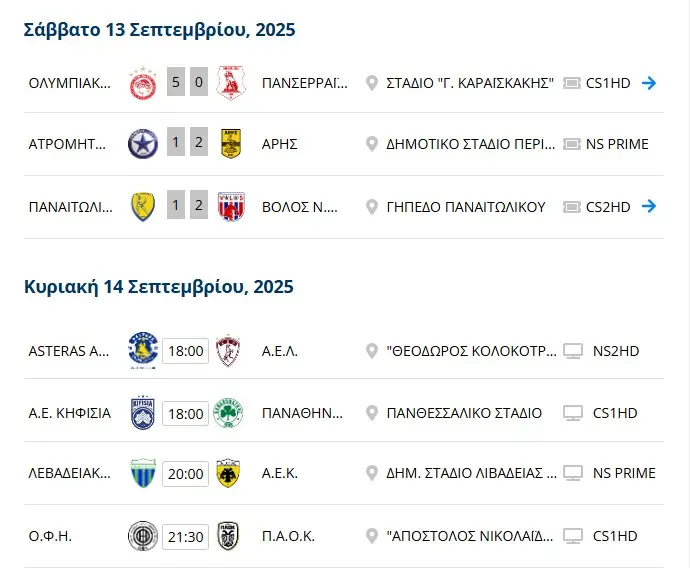
Task: Open the ΓΗΠΕΔΟ ΠΑΝΑΙΤΩΛΙΚΟΥ venue link
Action: point(465,207)
